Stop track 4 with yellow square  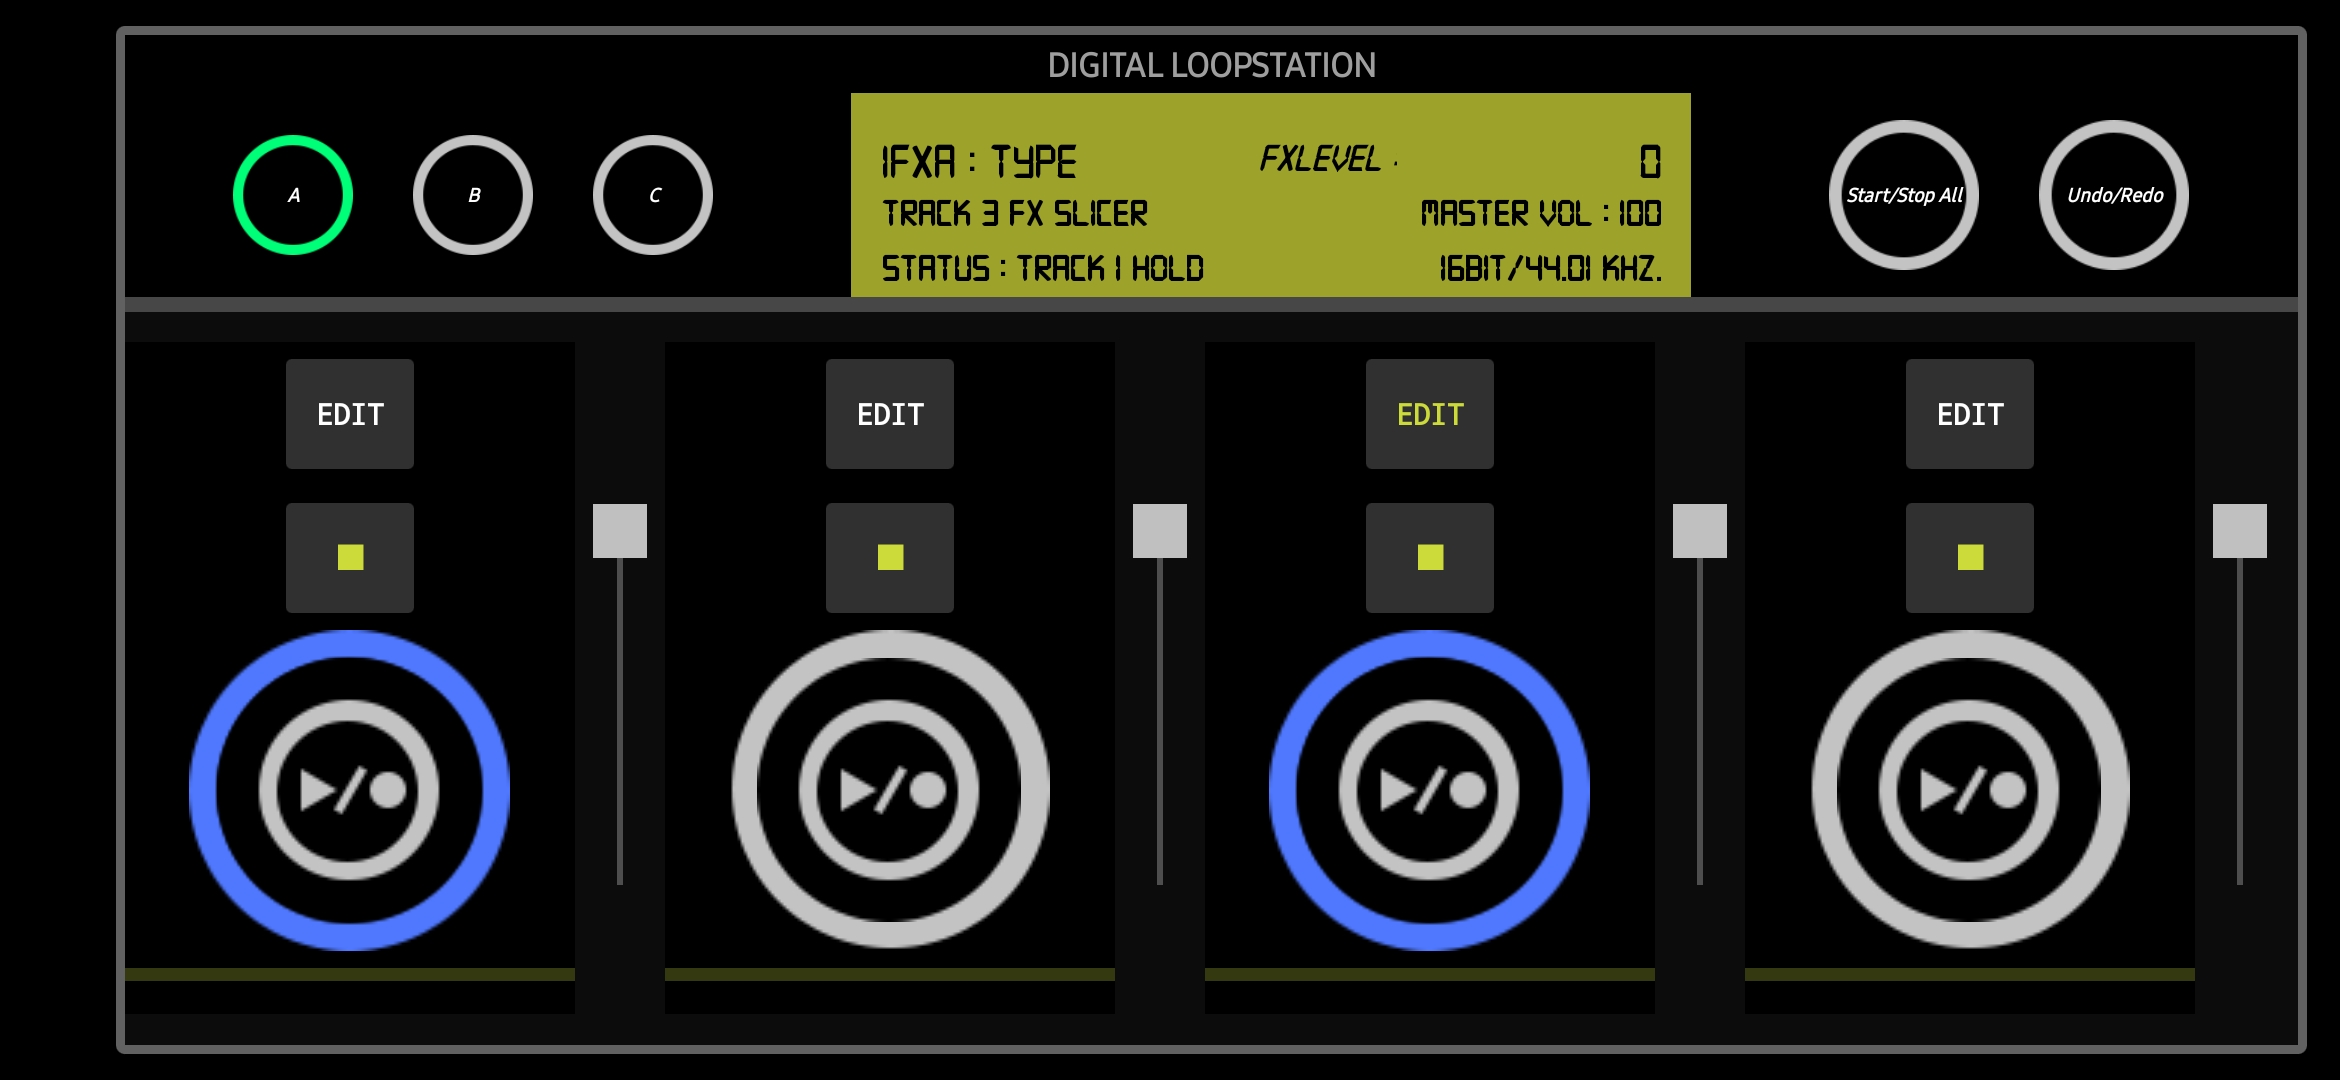click(1970, 557)
